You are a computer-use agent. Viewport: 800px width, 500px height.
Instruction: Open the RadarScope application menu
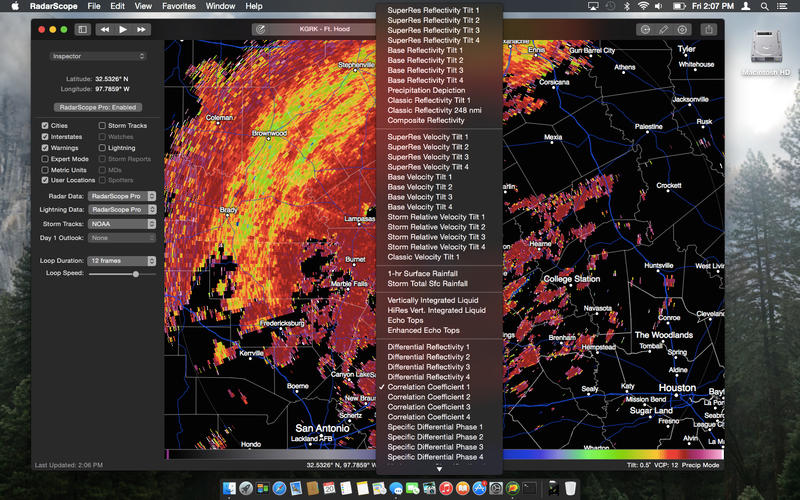[x=54, y=6]
